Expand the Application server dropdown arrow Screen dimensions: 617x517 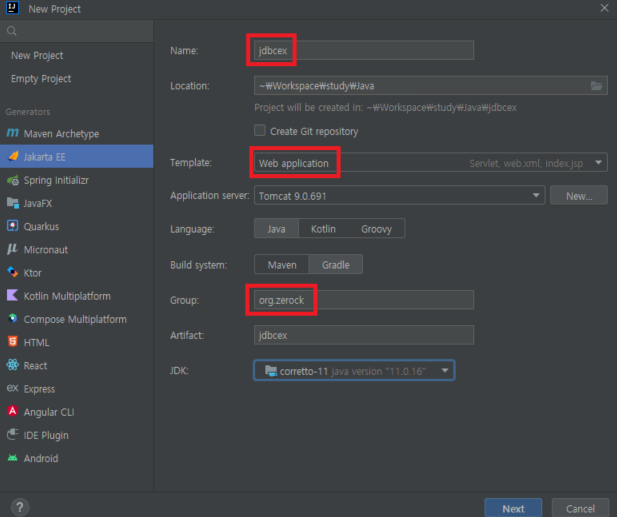536,196
